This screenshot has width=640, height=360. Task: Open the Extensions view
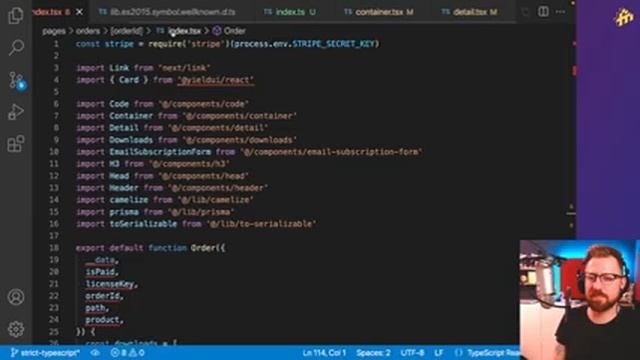point(16,144)
